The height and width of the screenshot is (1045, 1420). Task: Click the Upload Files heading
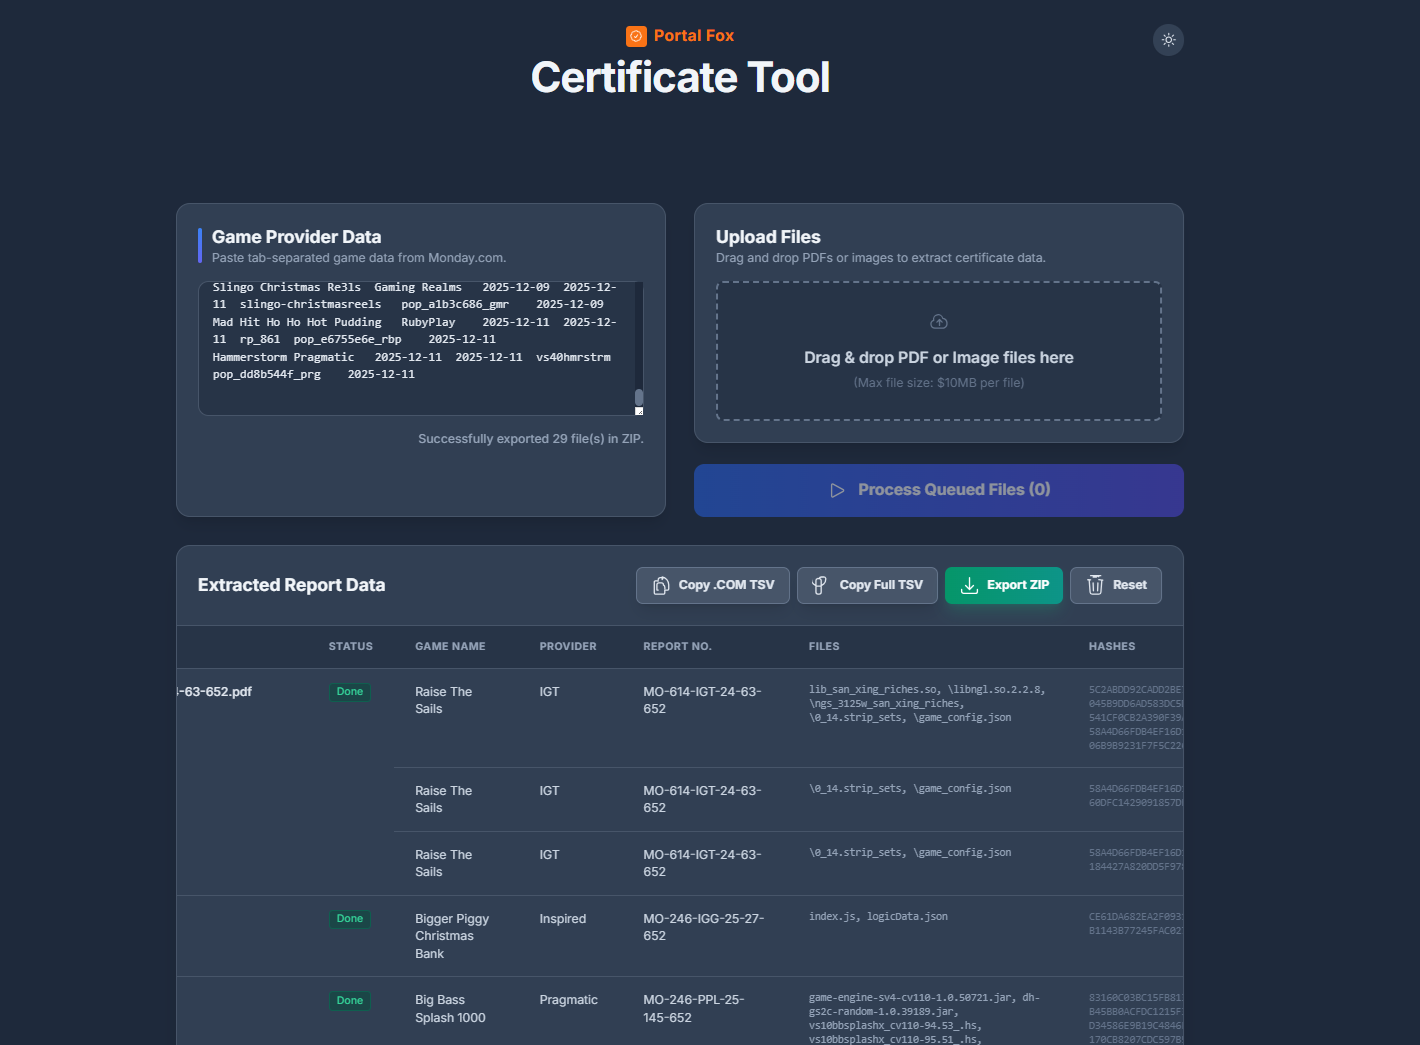[x=768, y=237]
